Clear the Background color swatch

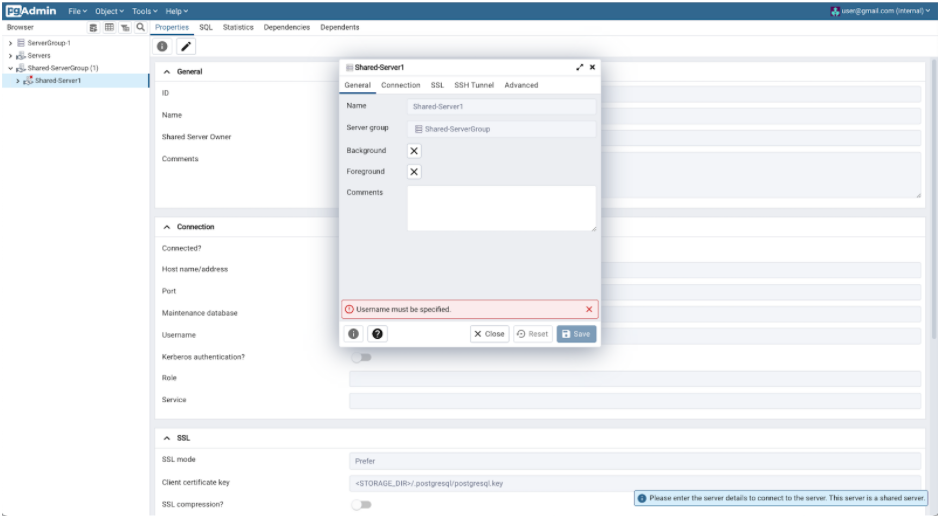414,151
